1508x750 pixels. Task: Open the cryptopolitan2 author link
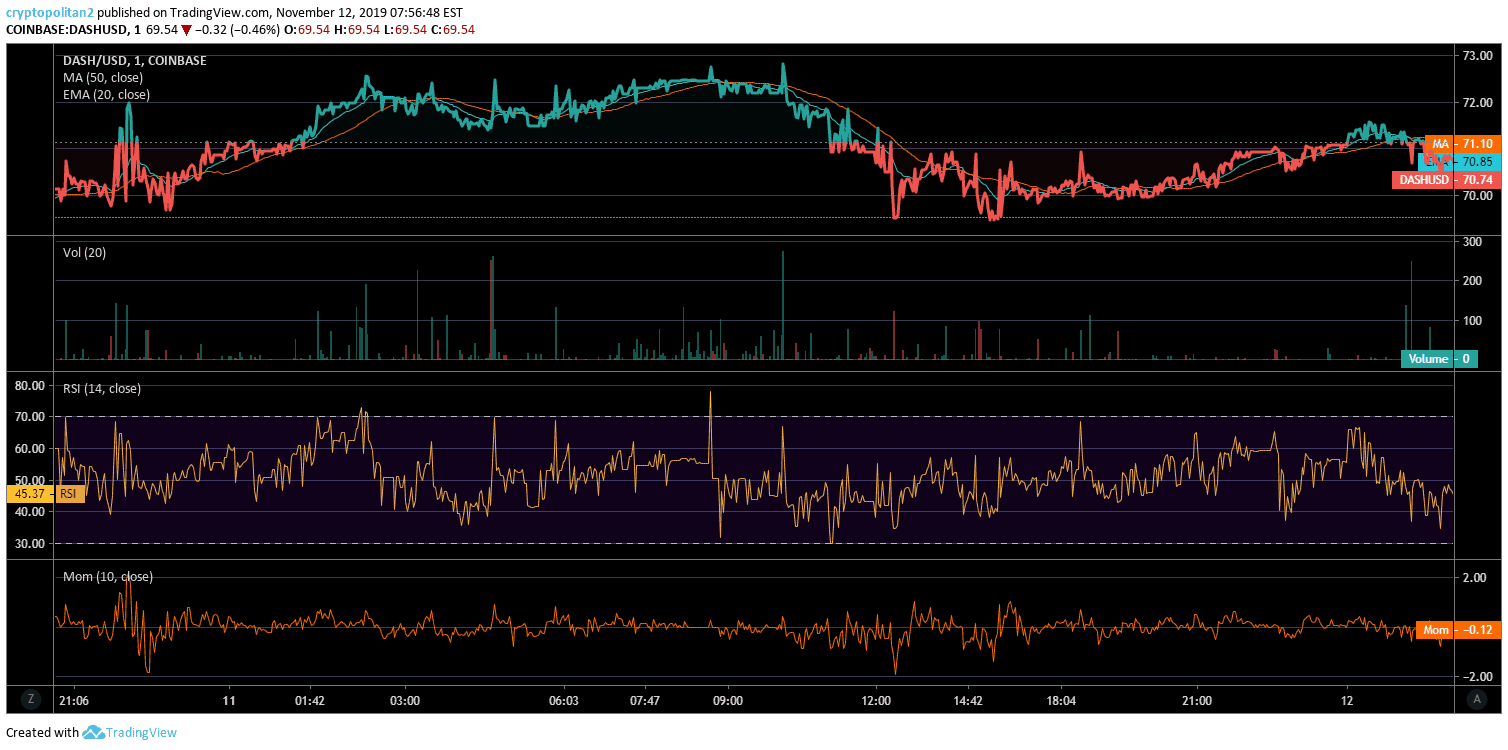[x=50, y=13]
